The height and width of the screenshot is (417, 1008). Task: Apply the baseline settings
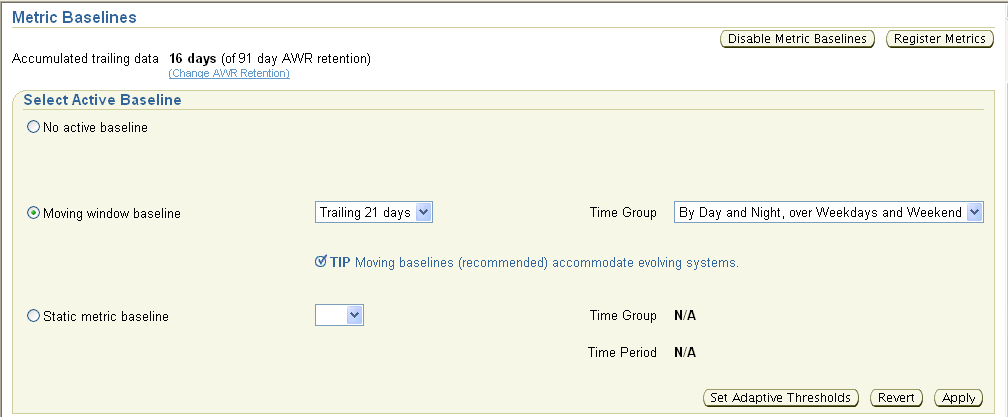958,398
